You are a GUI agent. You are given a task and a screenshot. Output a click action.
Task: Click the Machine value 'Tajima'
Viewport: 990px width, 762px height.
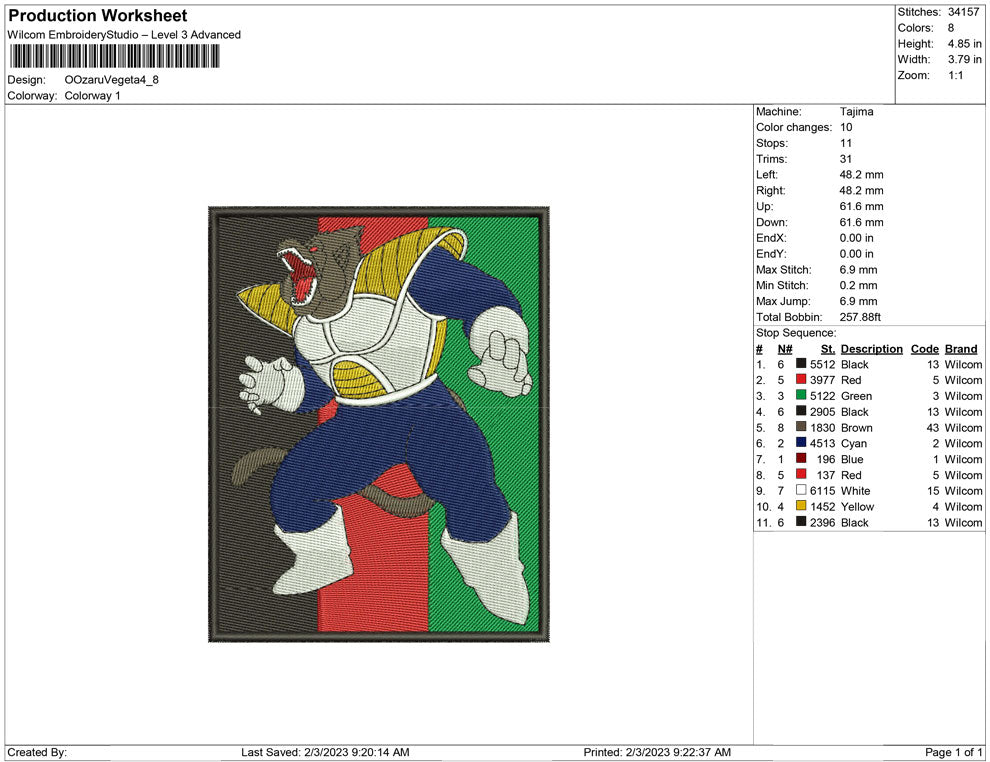857,111
